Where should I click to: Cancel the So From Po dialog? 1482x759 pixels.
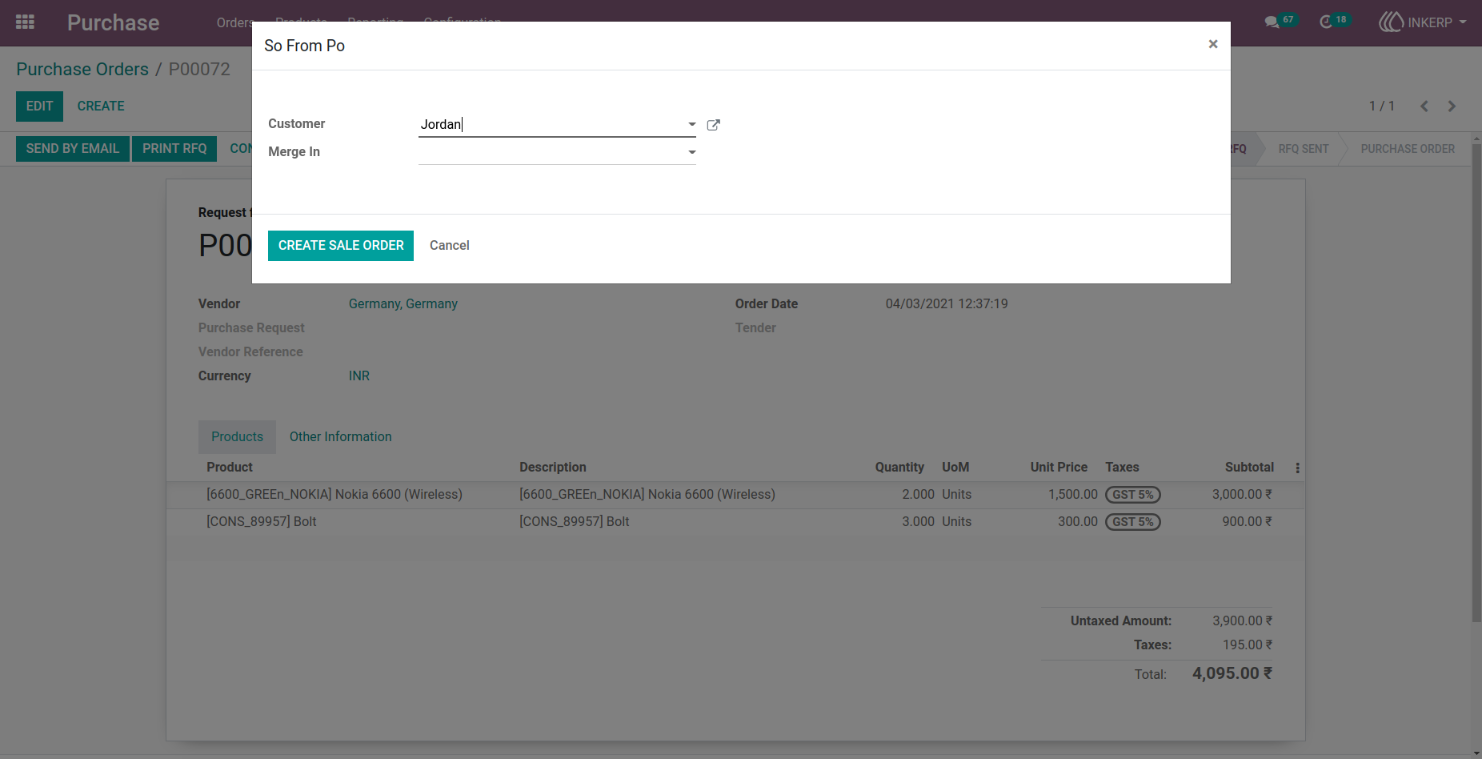click(x=450, y=245)
